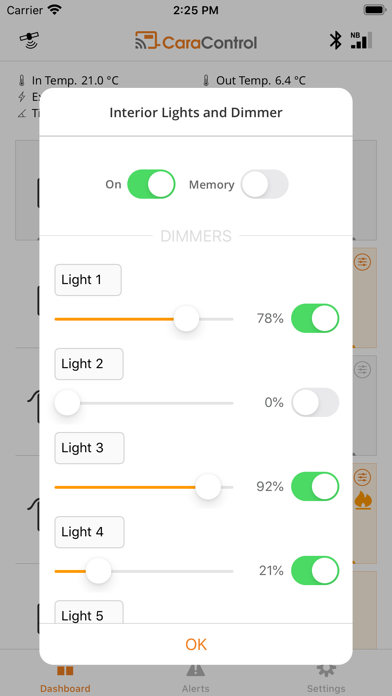The height and width of the screenshot is (696, 392).
Task: Switch off Light 1 toggle at 78%
Action: [315, 318]
